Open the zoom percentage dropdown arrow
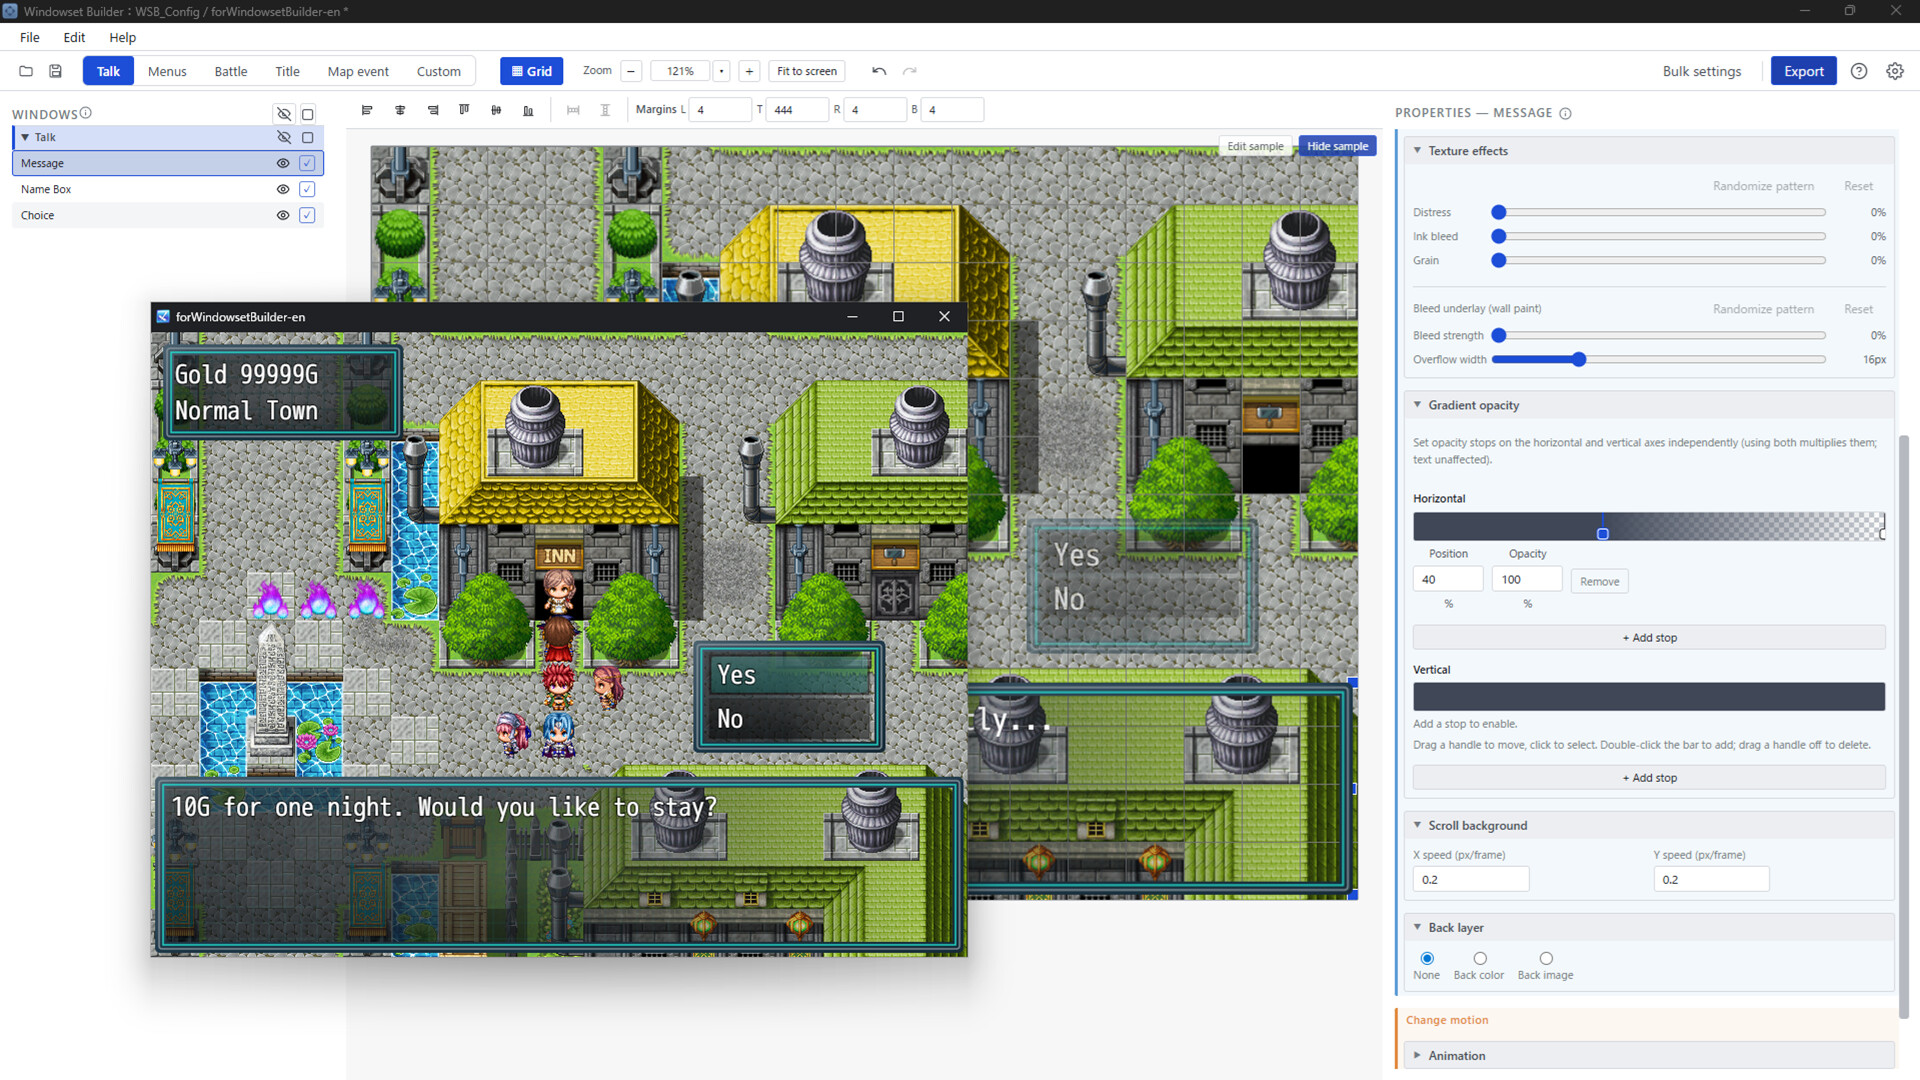Image resolution: width=1920 pixels, height=1080 pixels. click(x=722, y=71)
